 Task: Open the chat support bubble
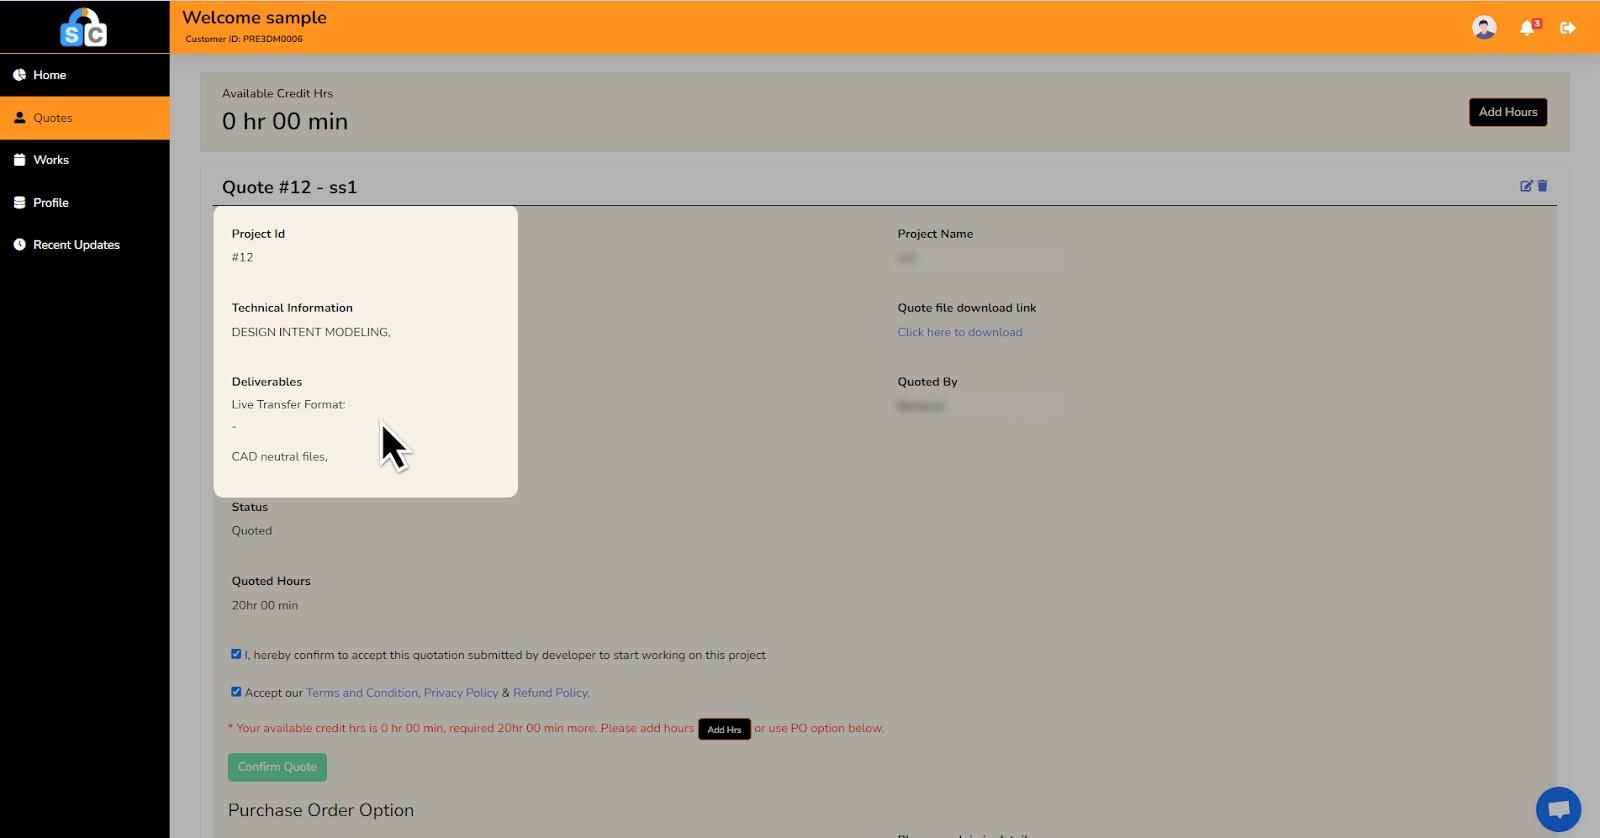point(1558,809)
